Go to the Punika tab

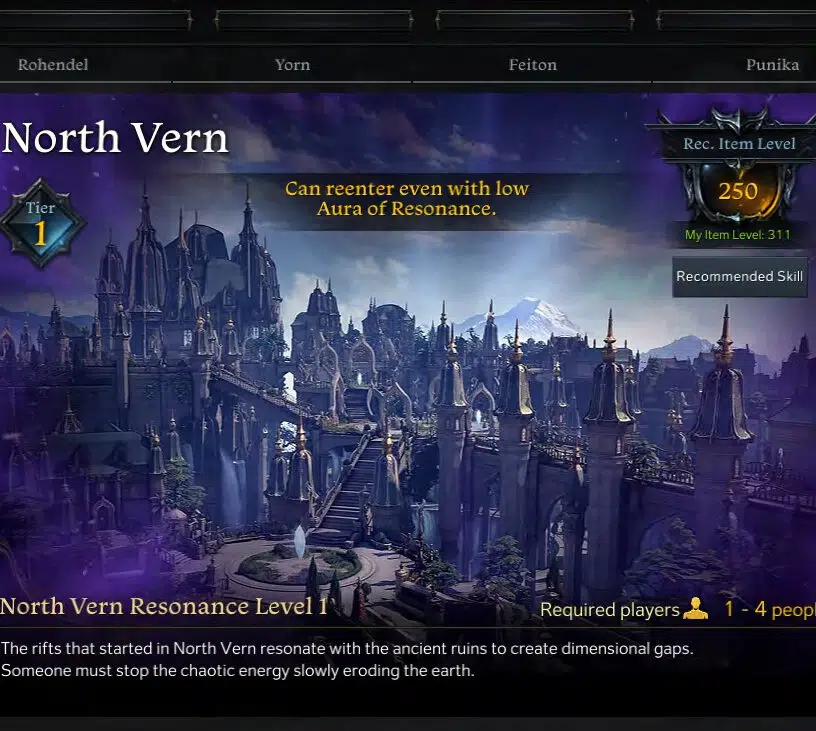[772, 65]
